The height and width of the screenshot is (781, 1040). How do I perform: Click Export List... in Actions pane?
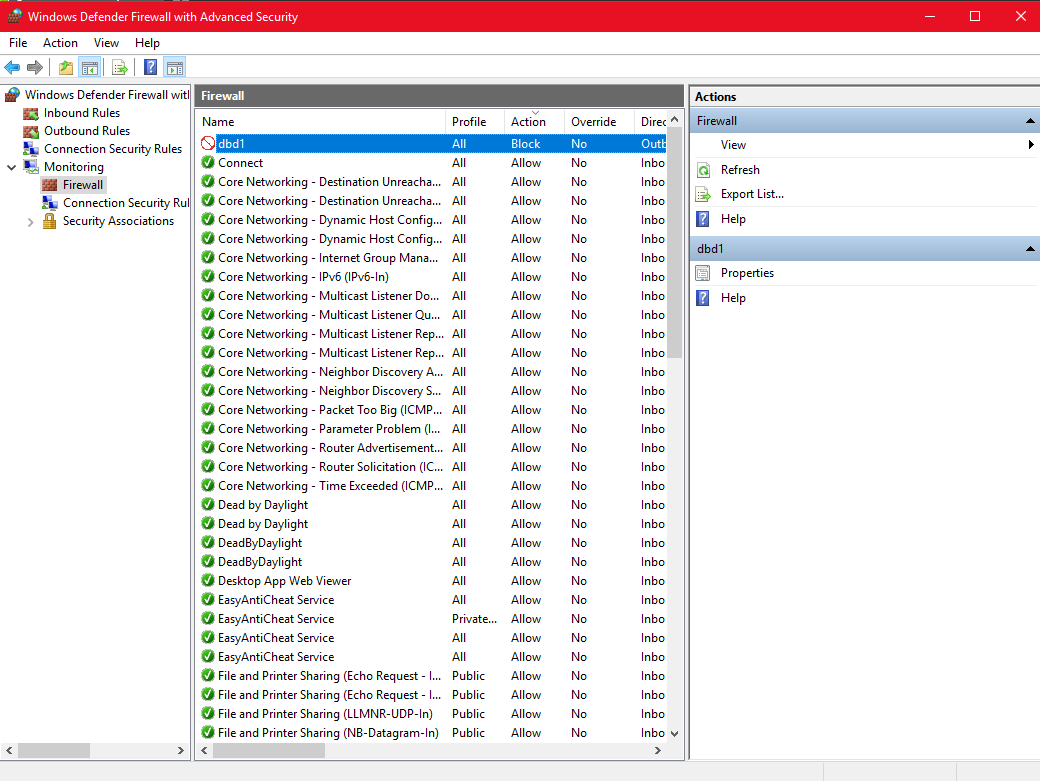coord(752,194)
